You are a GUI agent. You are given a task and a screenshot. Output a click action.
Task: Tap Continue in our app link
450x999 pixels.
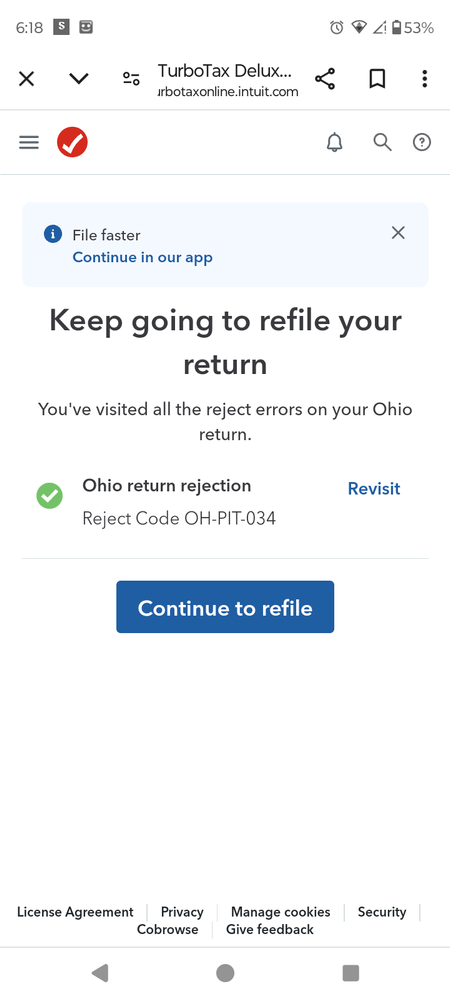[143, 257]
